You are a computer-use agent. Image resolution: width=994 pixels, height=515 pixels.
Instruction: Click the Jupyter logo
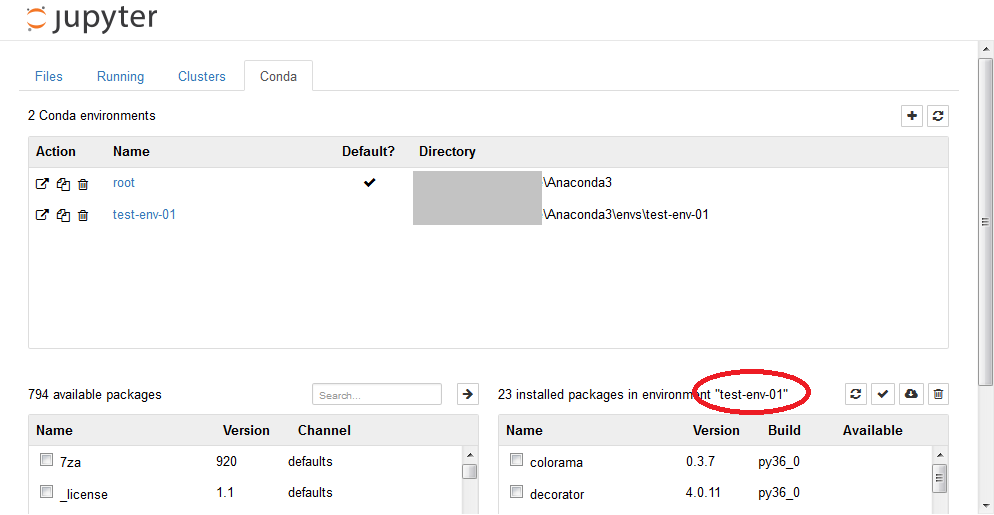[x=91, y=19]
